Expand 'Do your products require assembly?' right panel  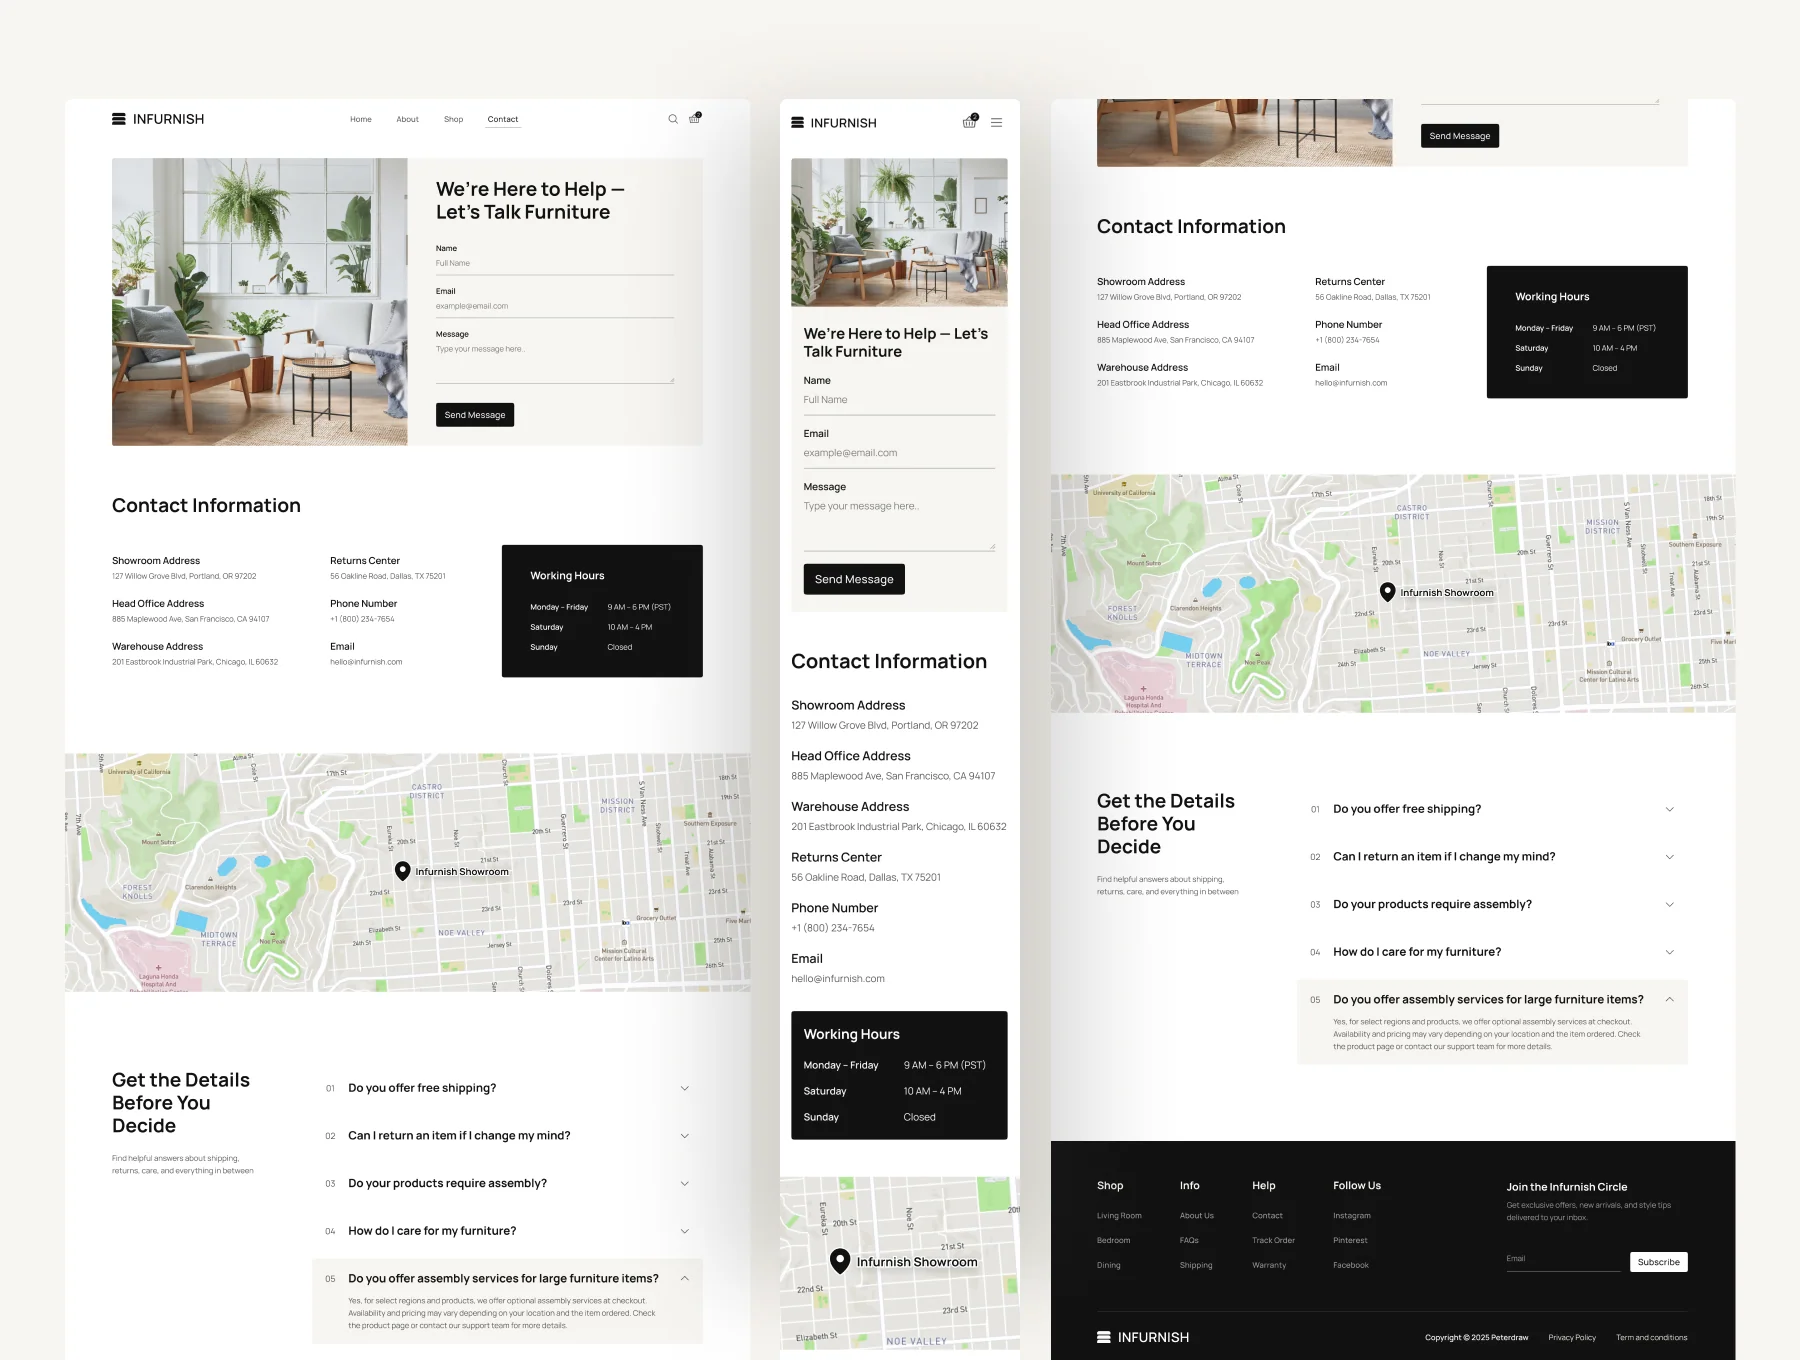point(1492,904)
